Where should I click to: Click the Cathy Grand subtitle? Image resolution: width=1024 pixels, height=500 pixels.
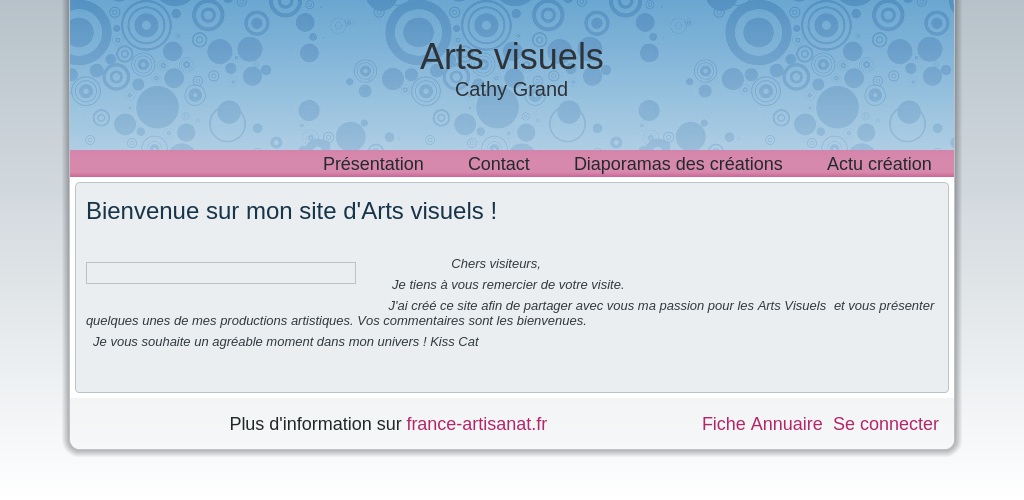click(511, 89)
